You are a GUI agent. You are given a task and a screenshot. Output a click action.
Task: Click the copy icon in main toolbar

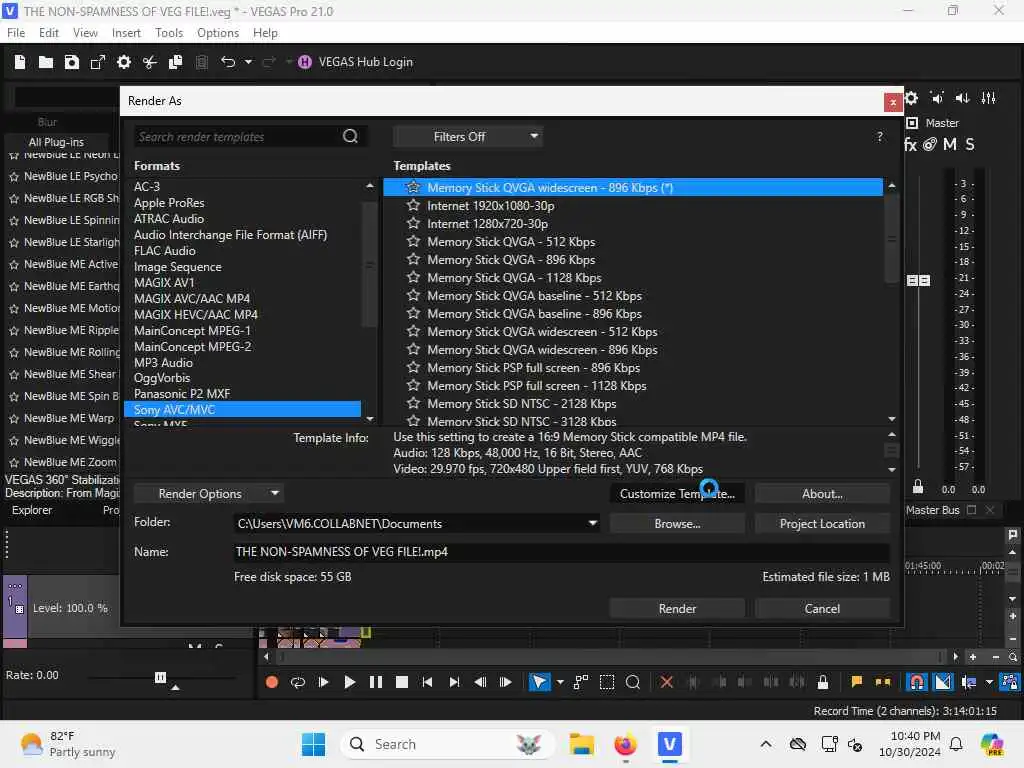click(176, 62)
